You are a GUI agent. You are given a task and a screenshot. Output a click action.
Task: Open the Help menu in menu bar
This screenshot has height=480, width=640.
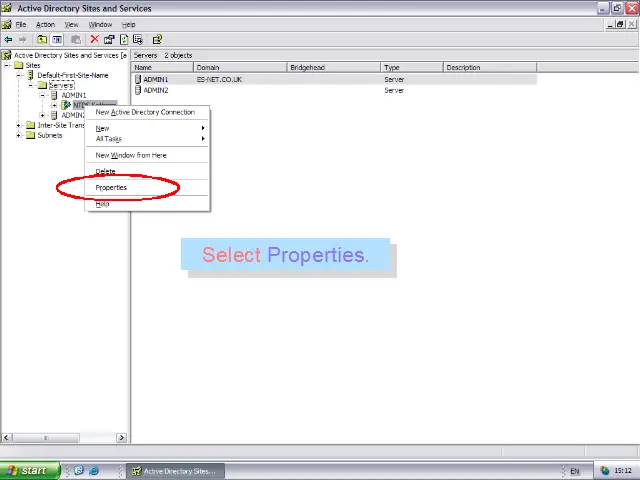(129, 24)
